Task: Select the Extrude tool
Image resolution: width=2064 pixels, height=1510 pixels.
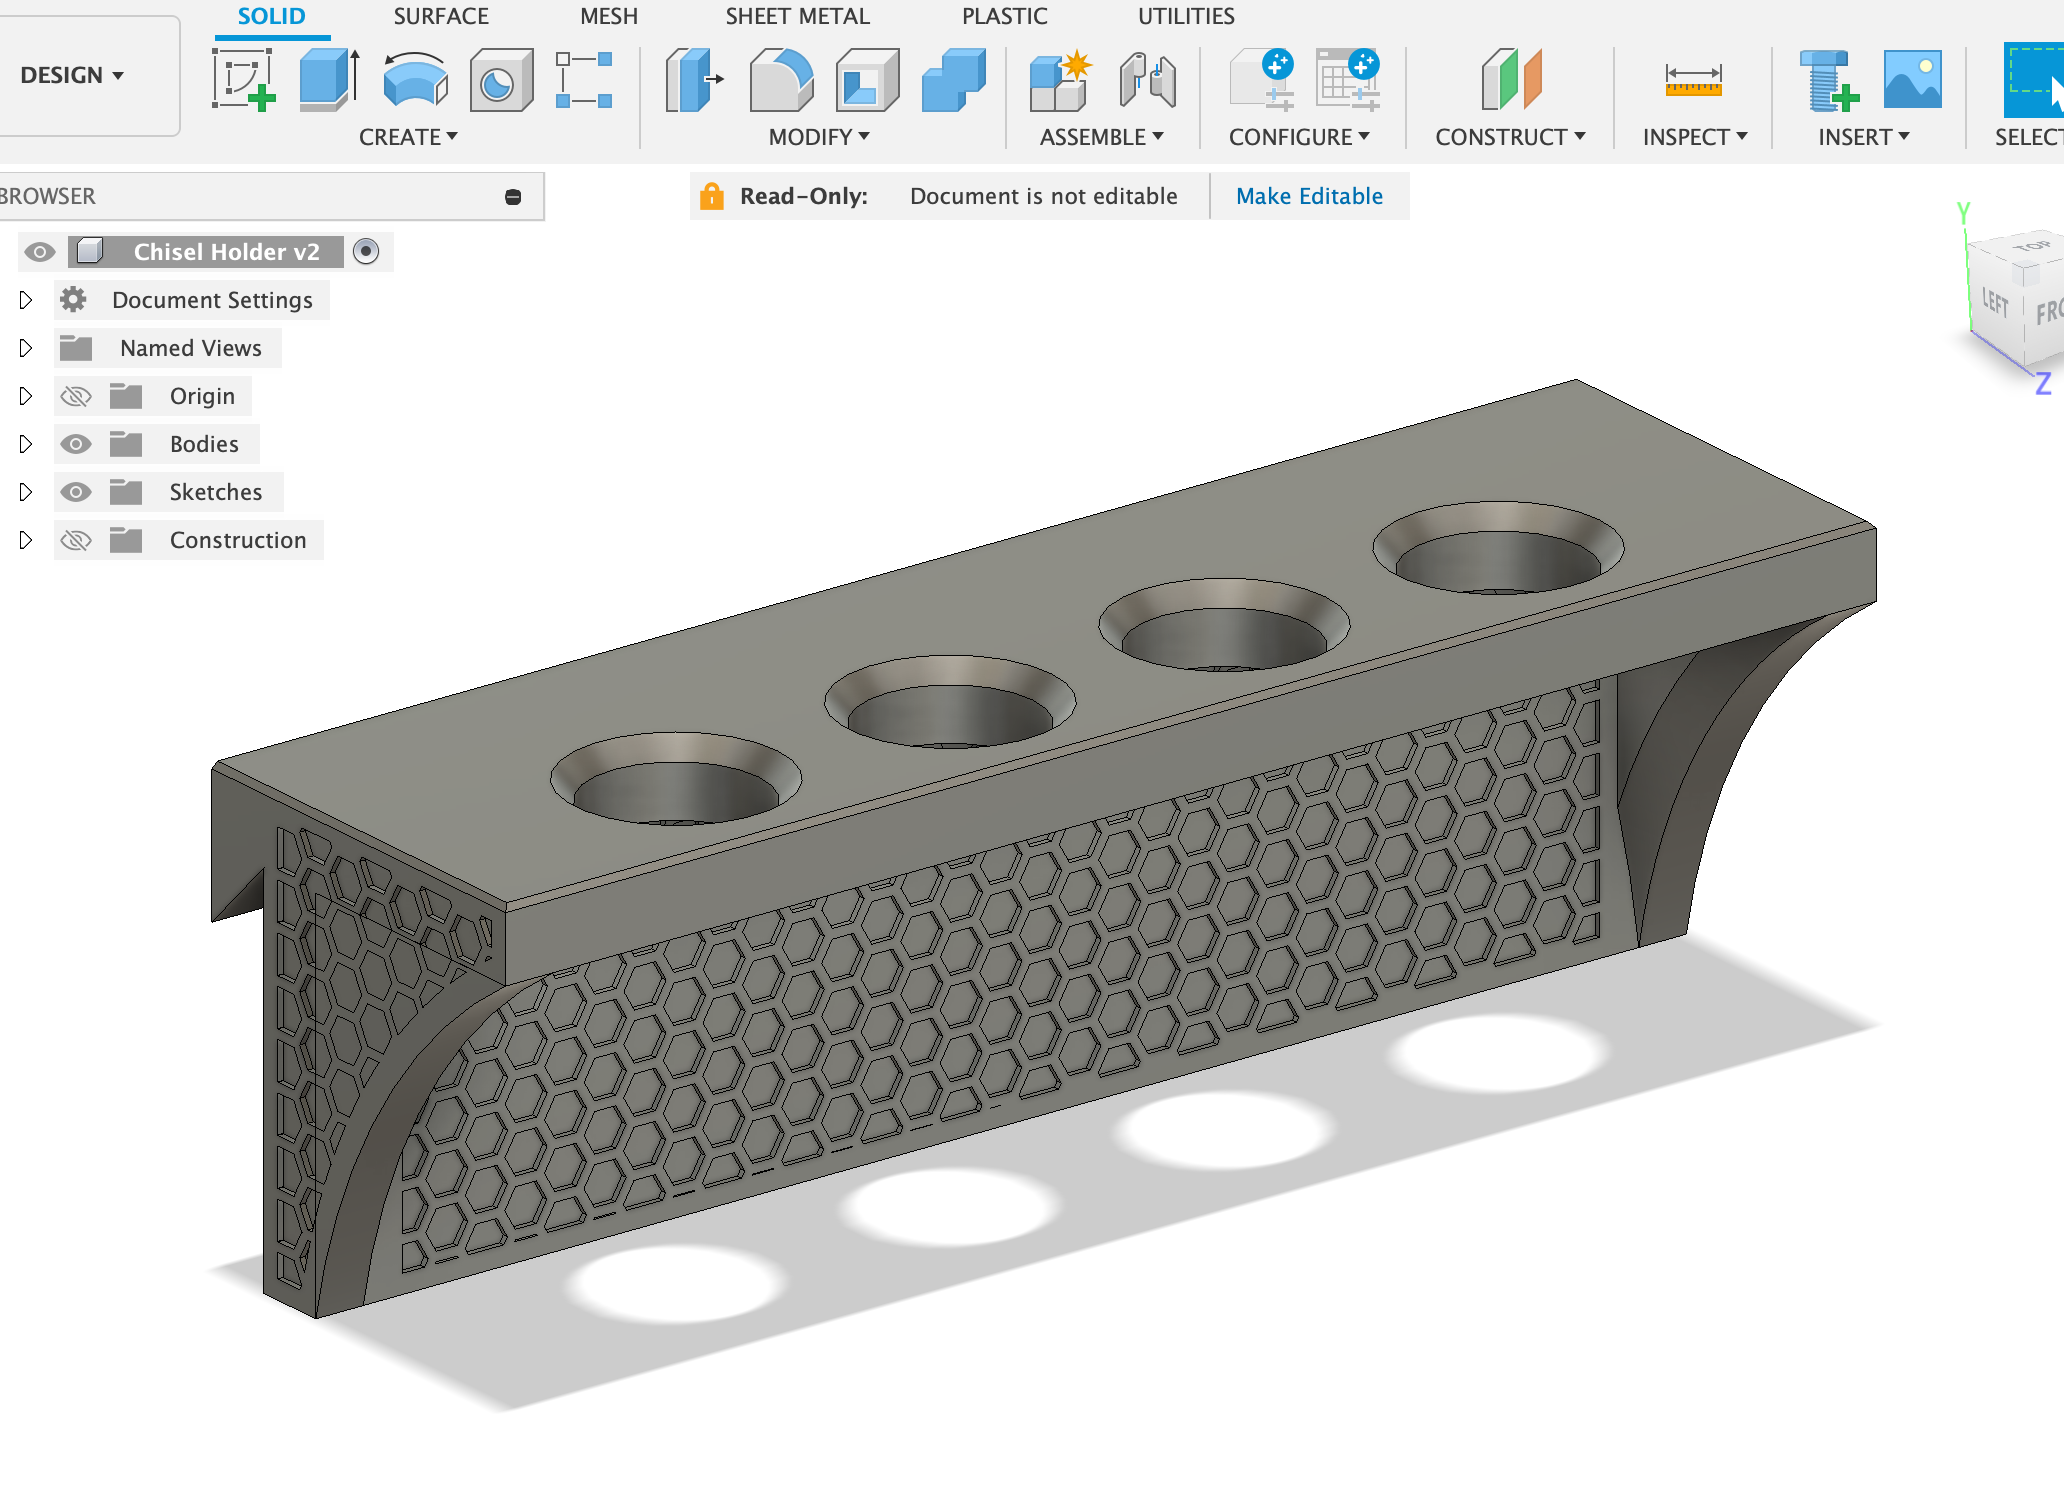Action: coord(329,78)
